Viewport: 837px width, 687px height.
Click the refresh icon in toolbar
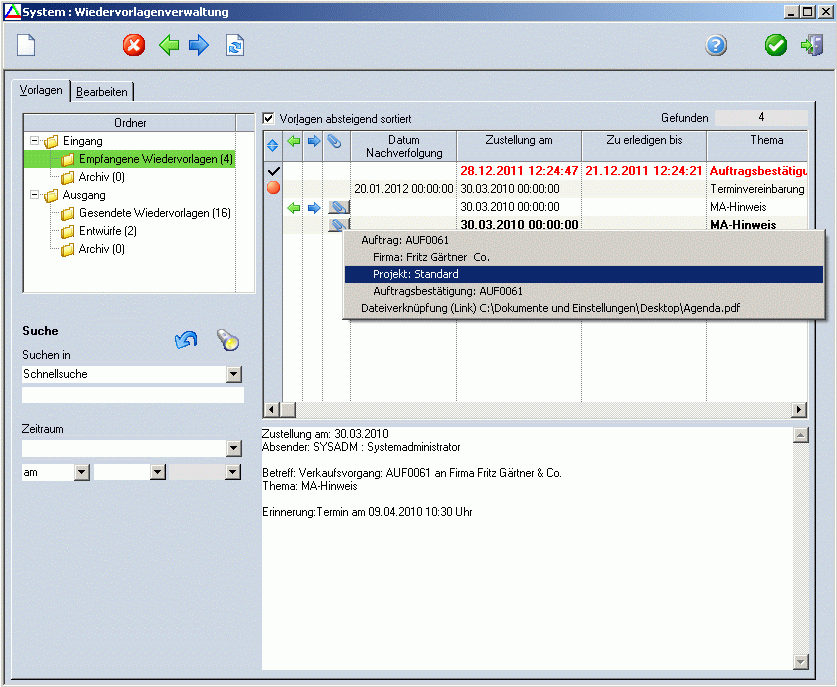(235, 46)
